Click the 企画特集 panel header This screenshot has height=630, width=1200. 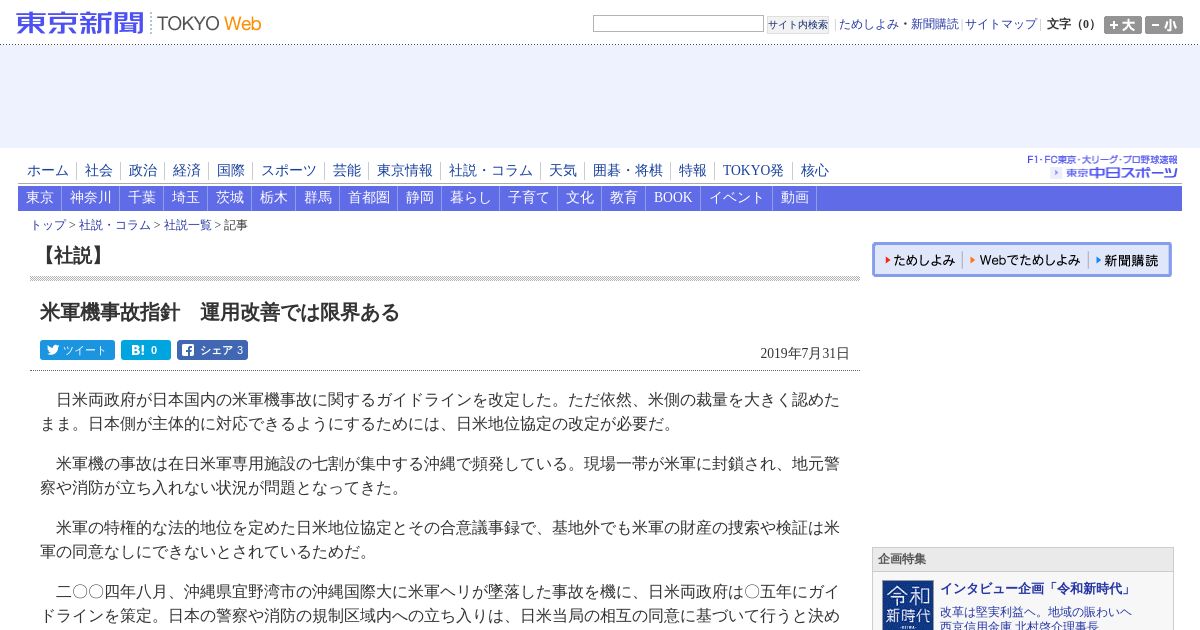pyautogui.click(x=1022, y=560)
